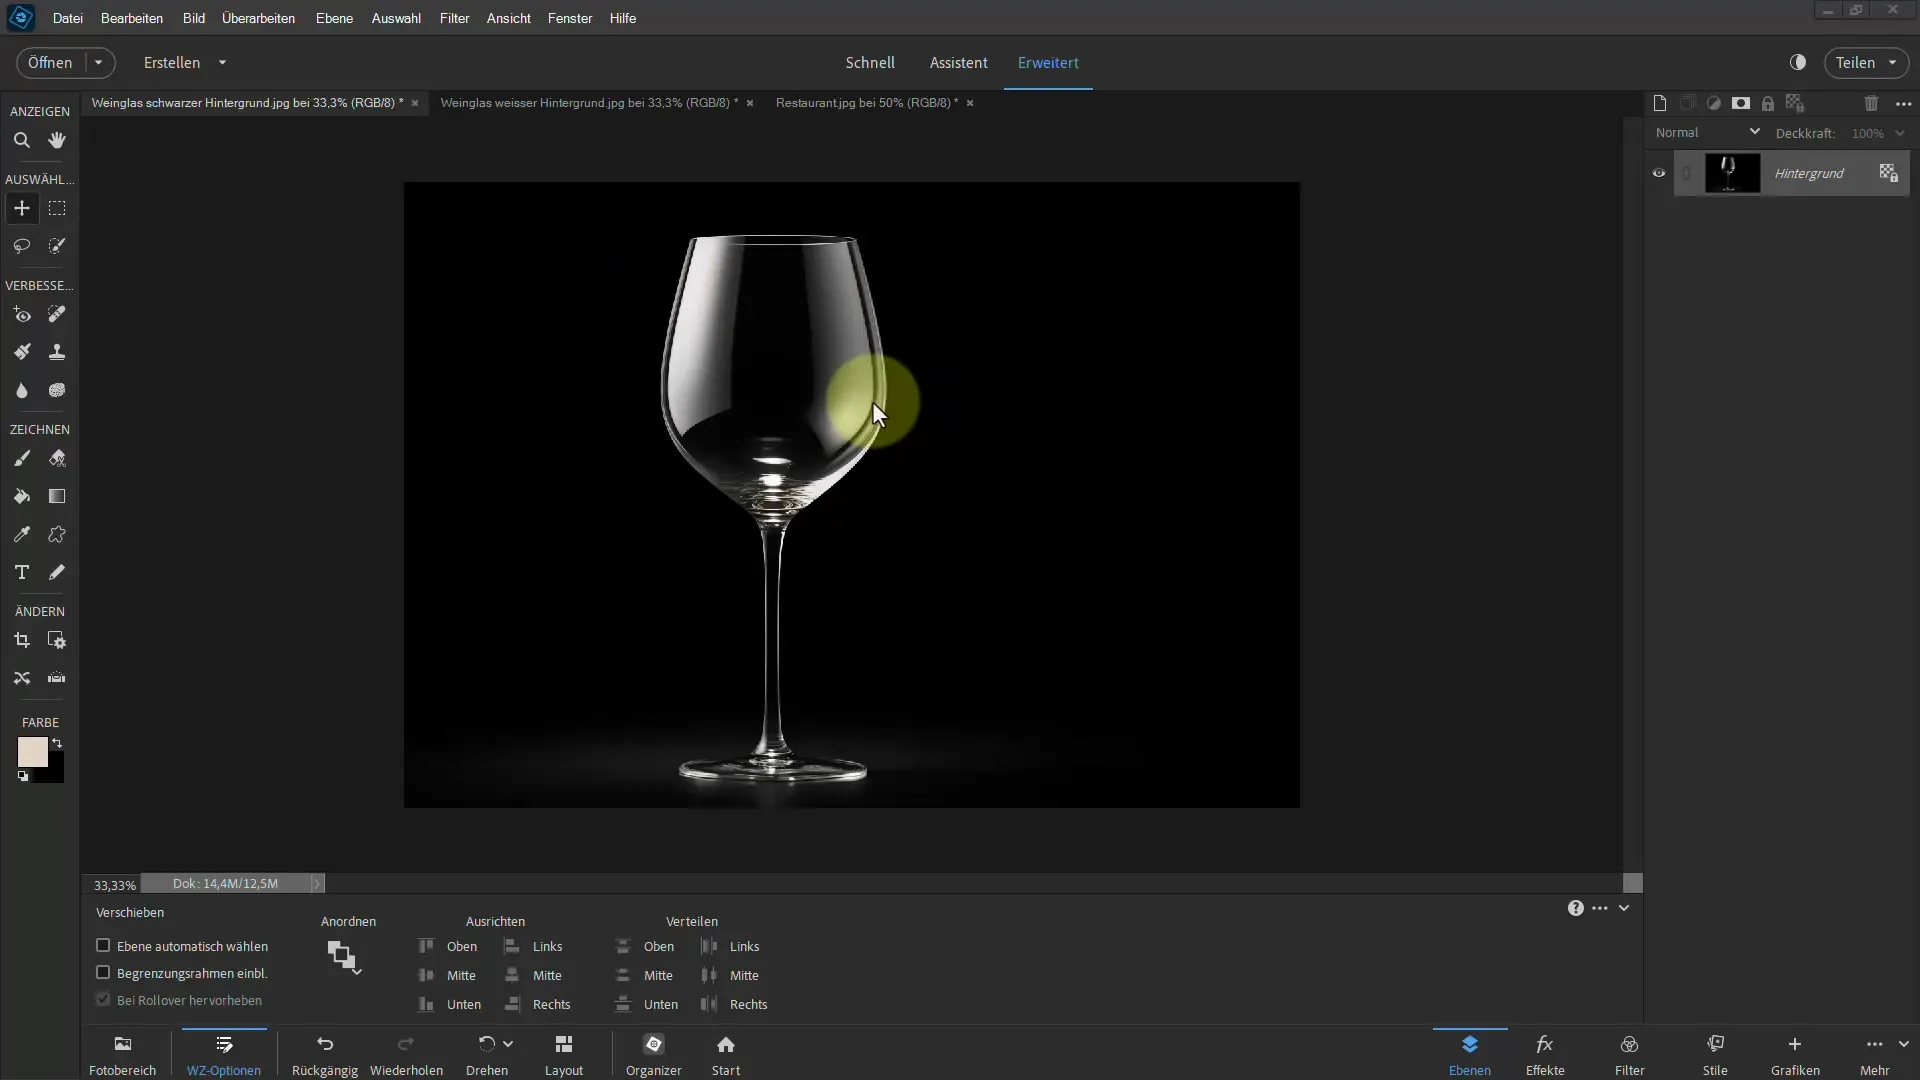
Task: Select the Crop tool
Action: (x=22, y=640)
